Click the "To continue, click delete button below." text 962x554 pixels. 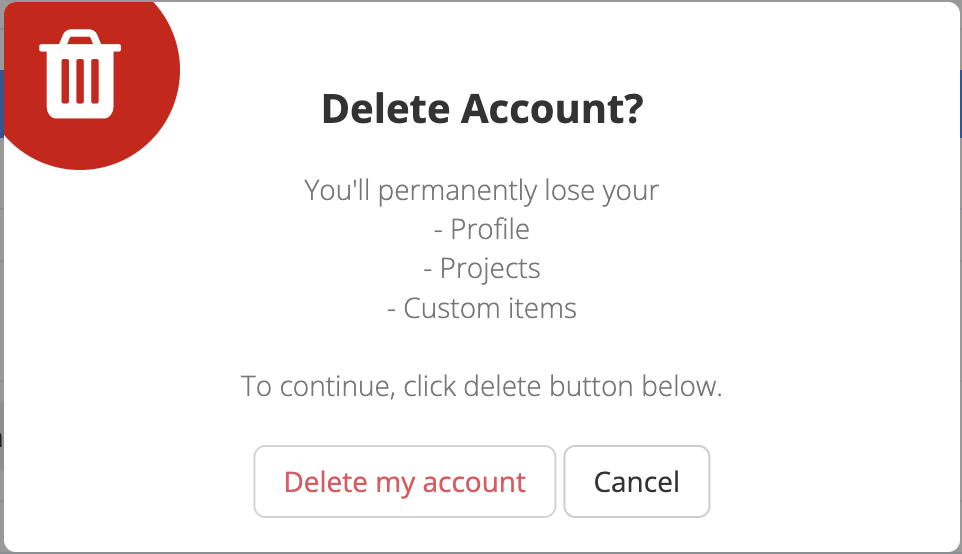(x=481, y=386)
